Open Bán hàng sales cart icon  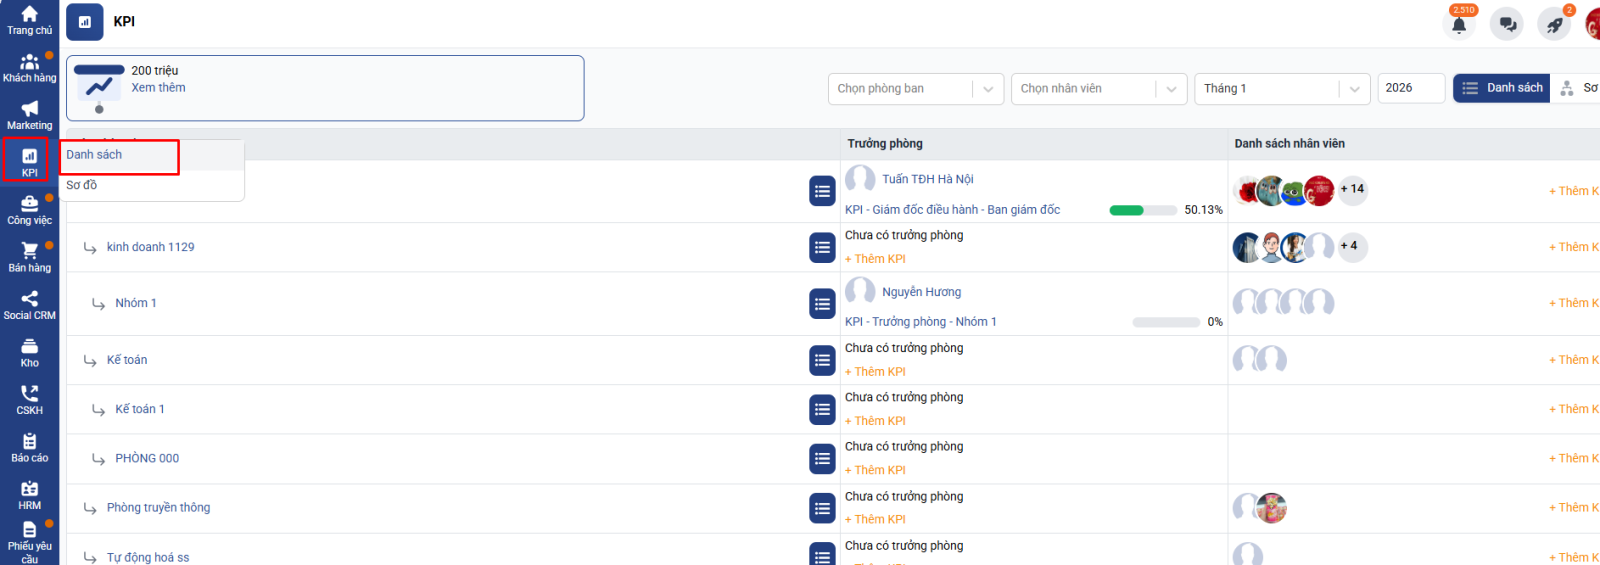(29, 257)
